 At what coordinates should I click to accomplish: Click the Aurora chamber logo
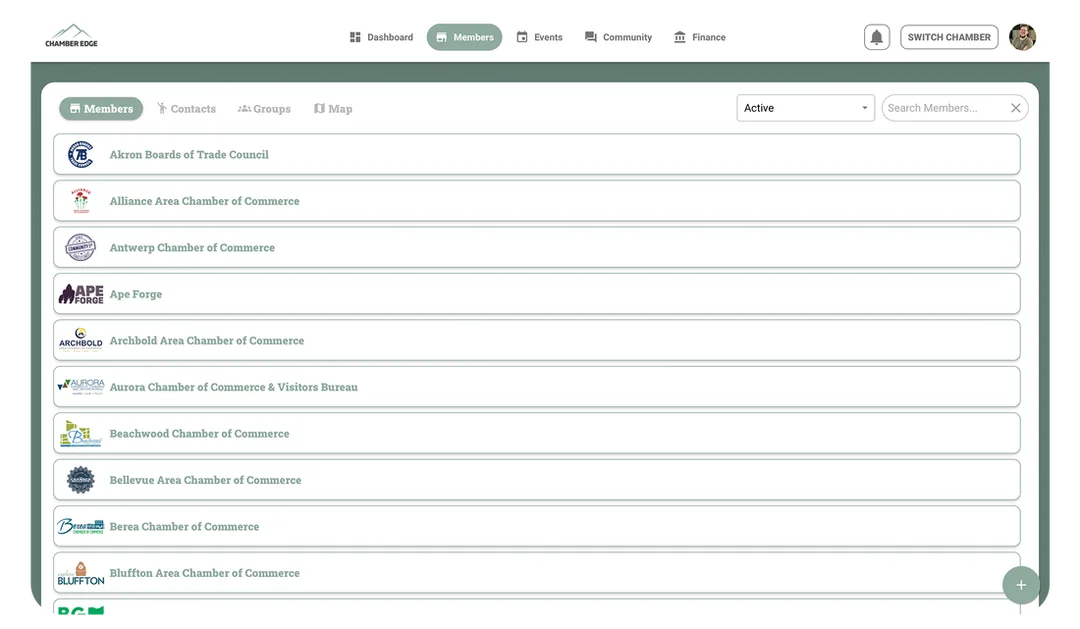[x=81, y=386]
